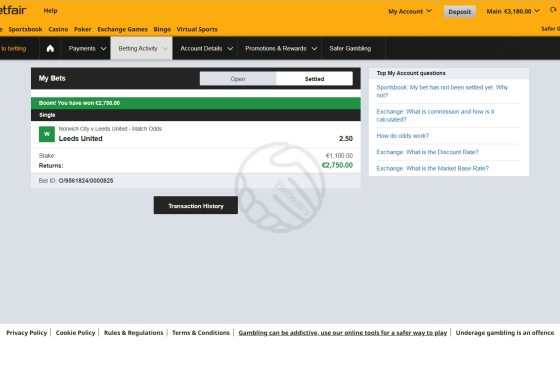Expand the Main balance €3,180.00 dropdown
Screen dimensions: 560x375
point(513,11)
